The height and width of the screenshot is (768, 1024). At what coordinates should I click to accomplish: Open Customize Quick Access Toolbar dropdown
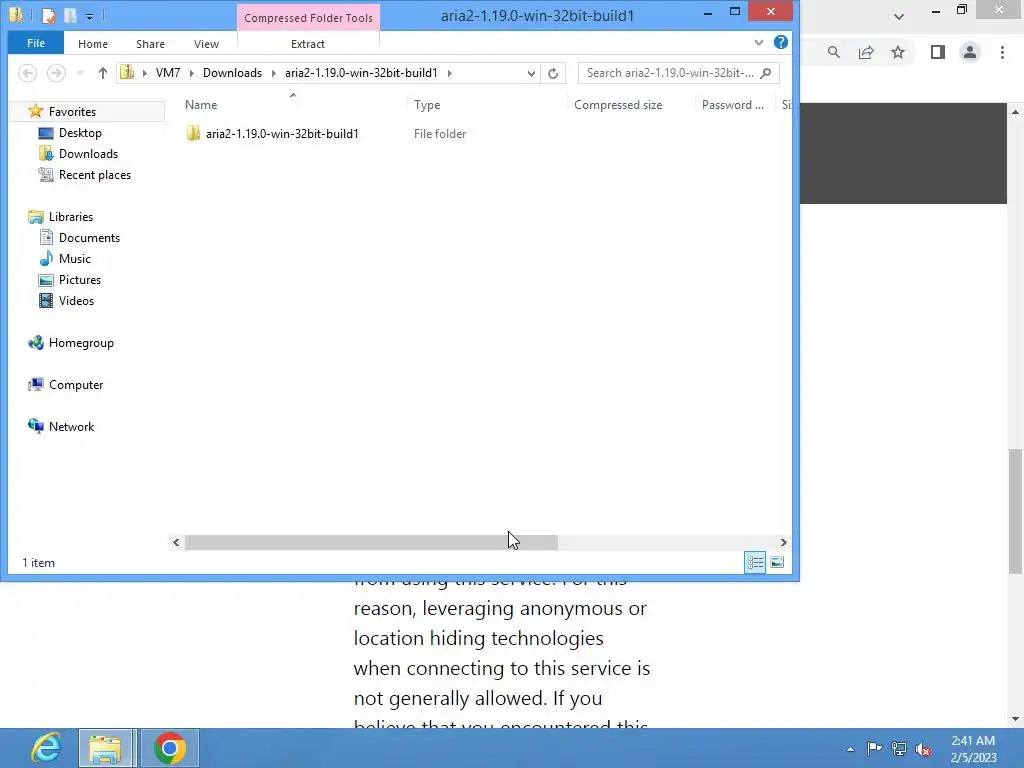coord(89,16)
